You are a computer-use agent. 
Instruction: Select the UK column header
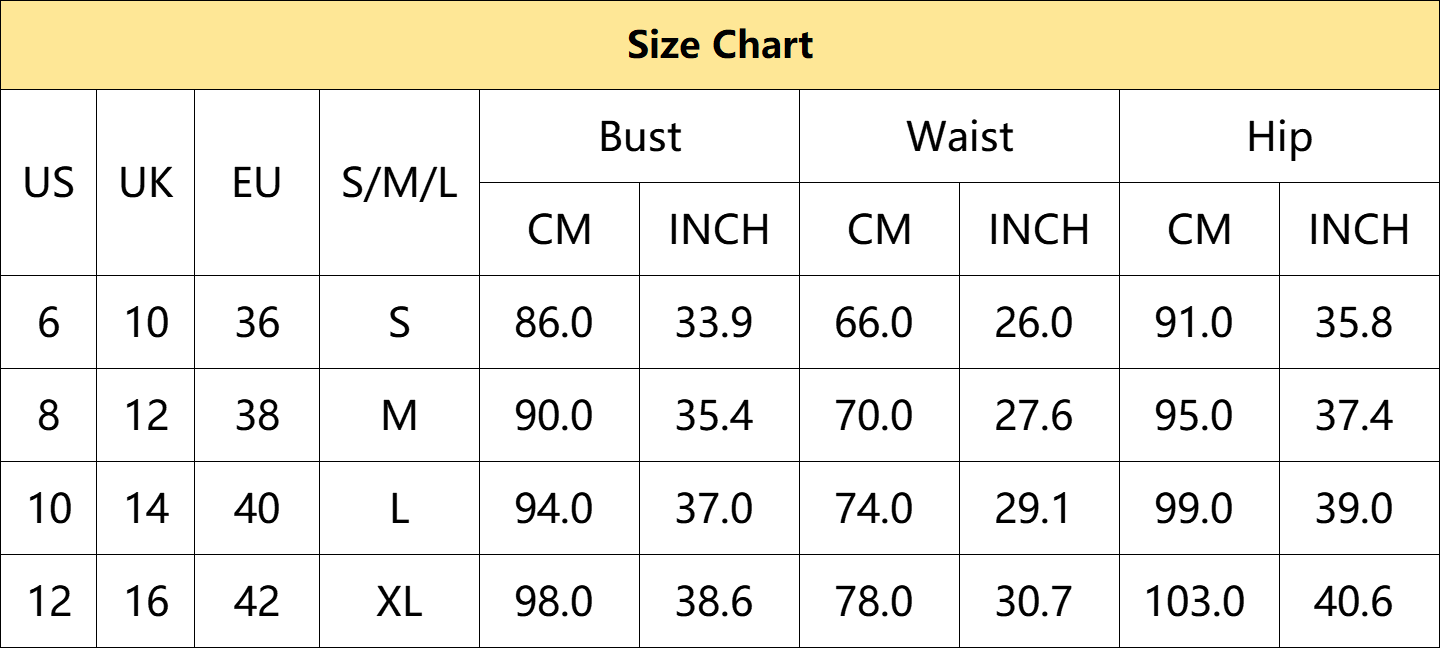[146, 183]
